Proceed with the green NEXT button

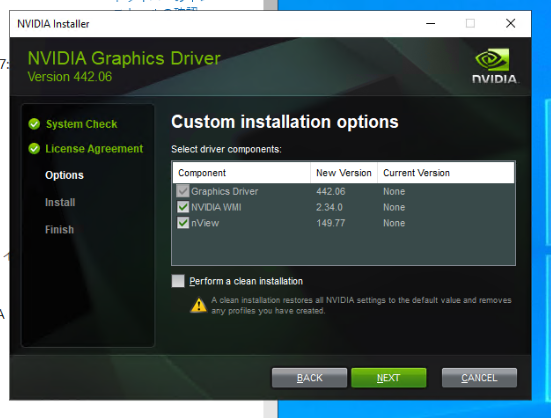point(389,378)
